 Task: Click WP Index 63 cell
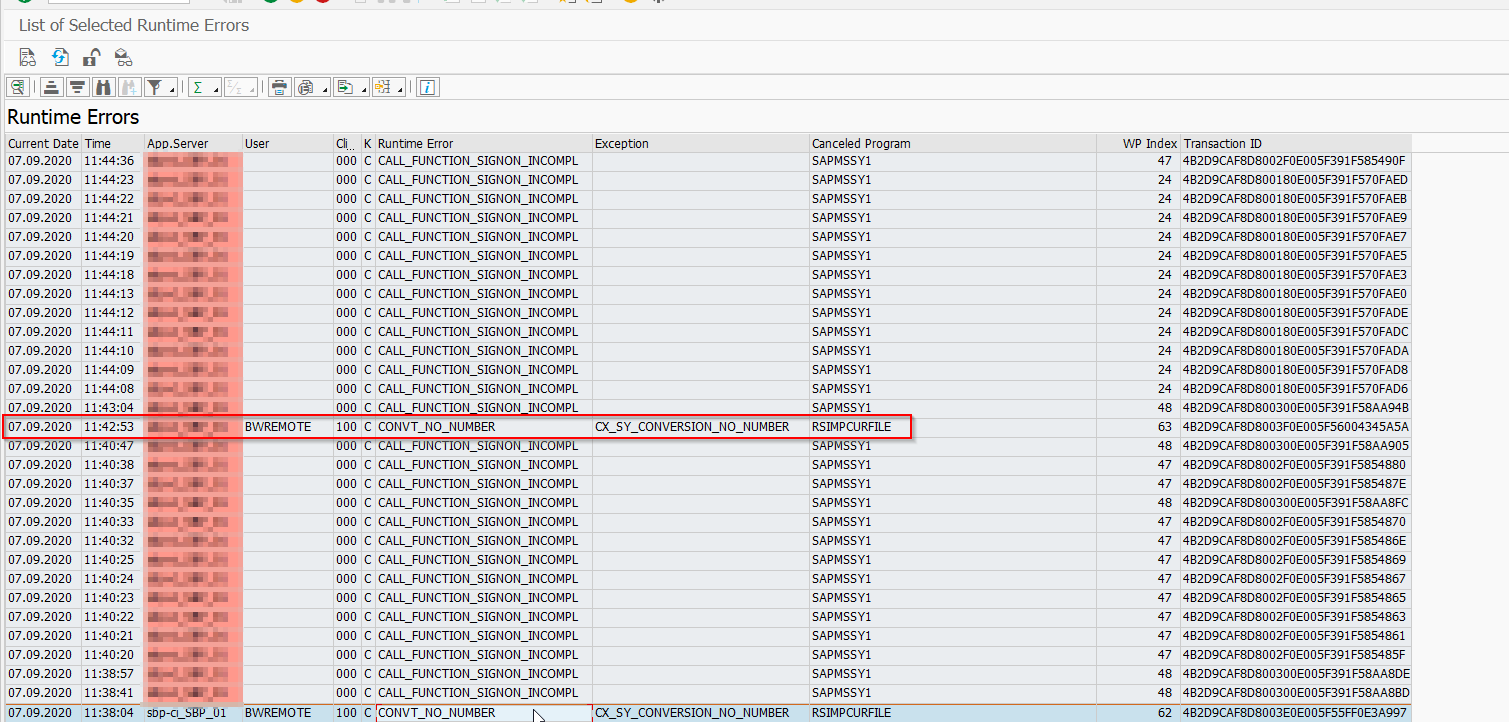(1138, 427)
